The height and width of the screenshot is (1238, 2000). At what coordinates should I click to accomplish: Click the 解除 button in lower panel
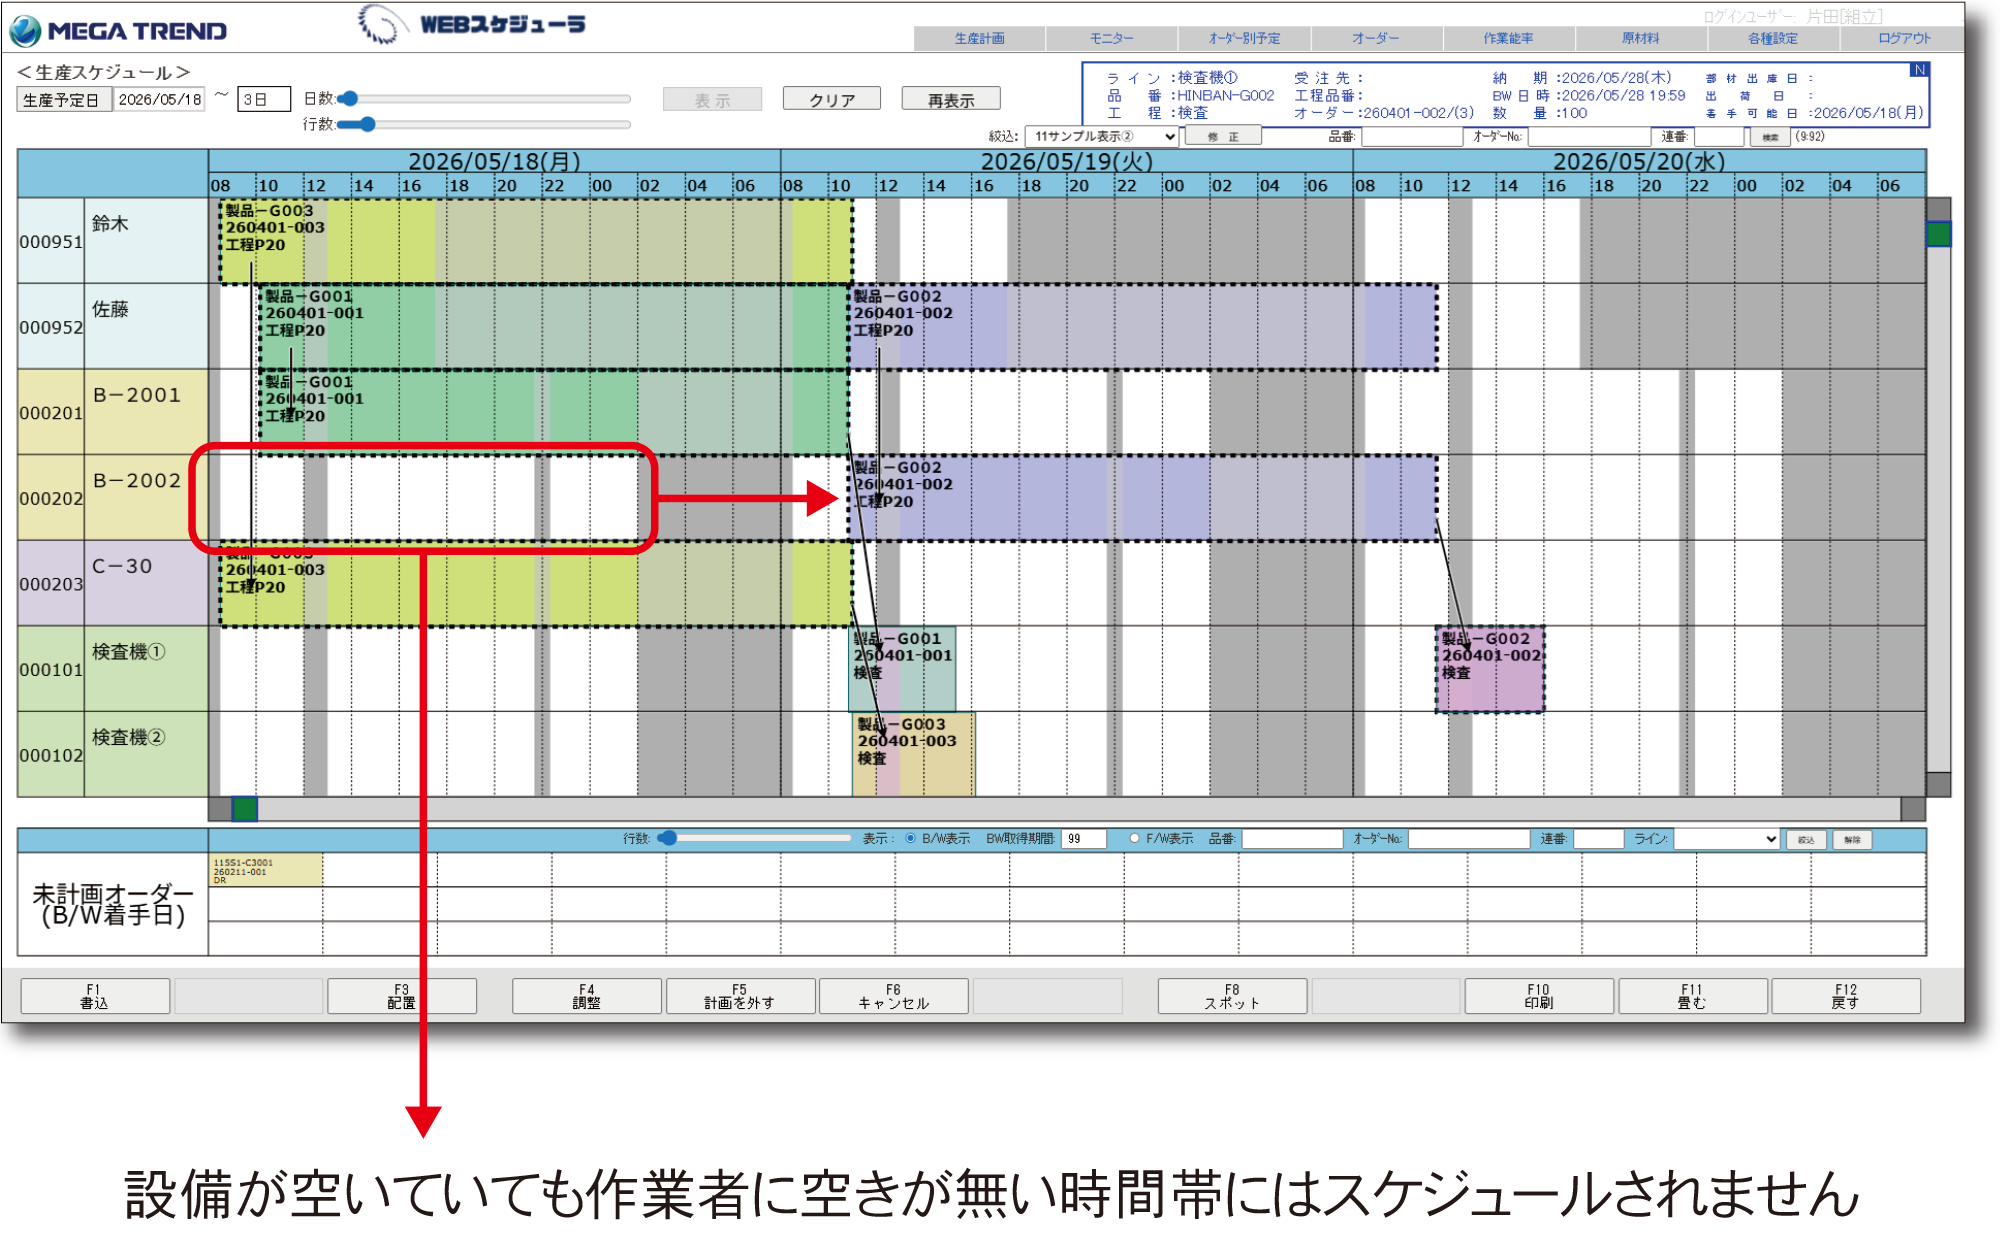pos(1852,840)
